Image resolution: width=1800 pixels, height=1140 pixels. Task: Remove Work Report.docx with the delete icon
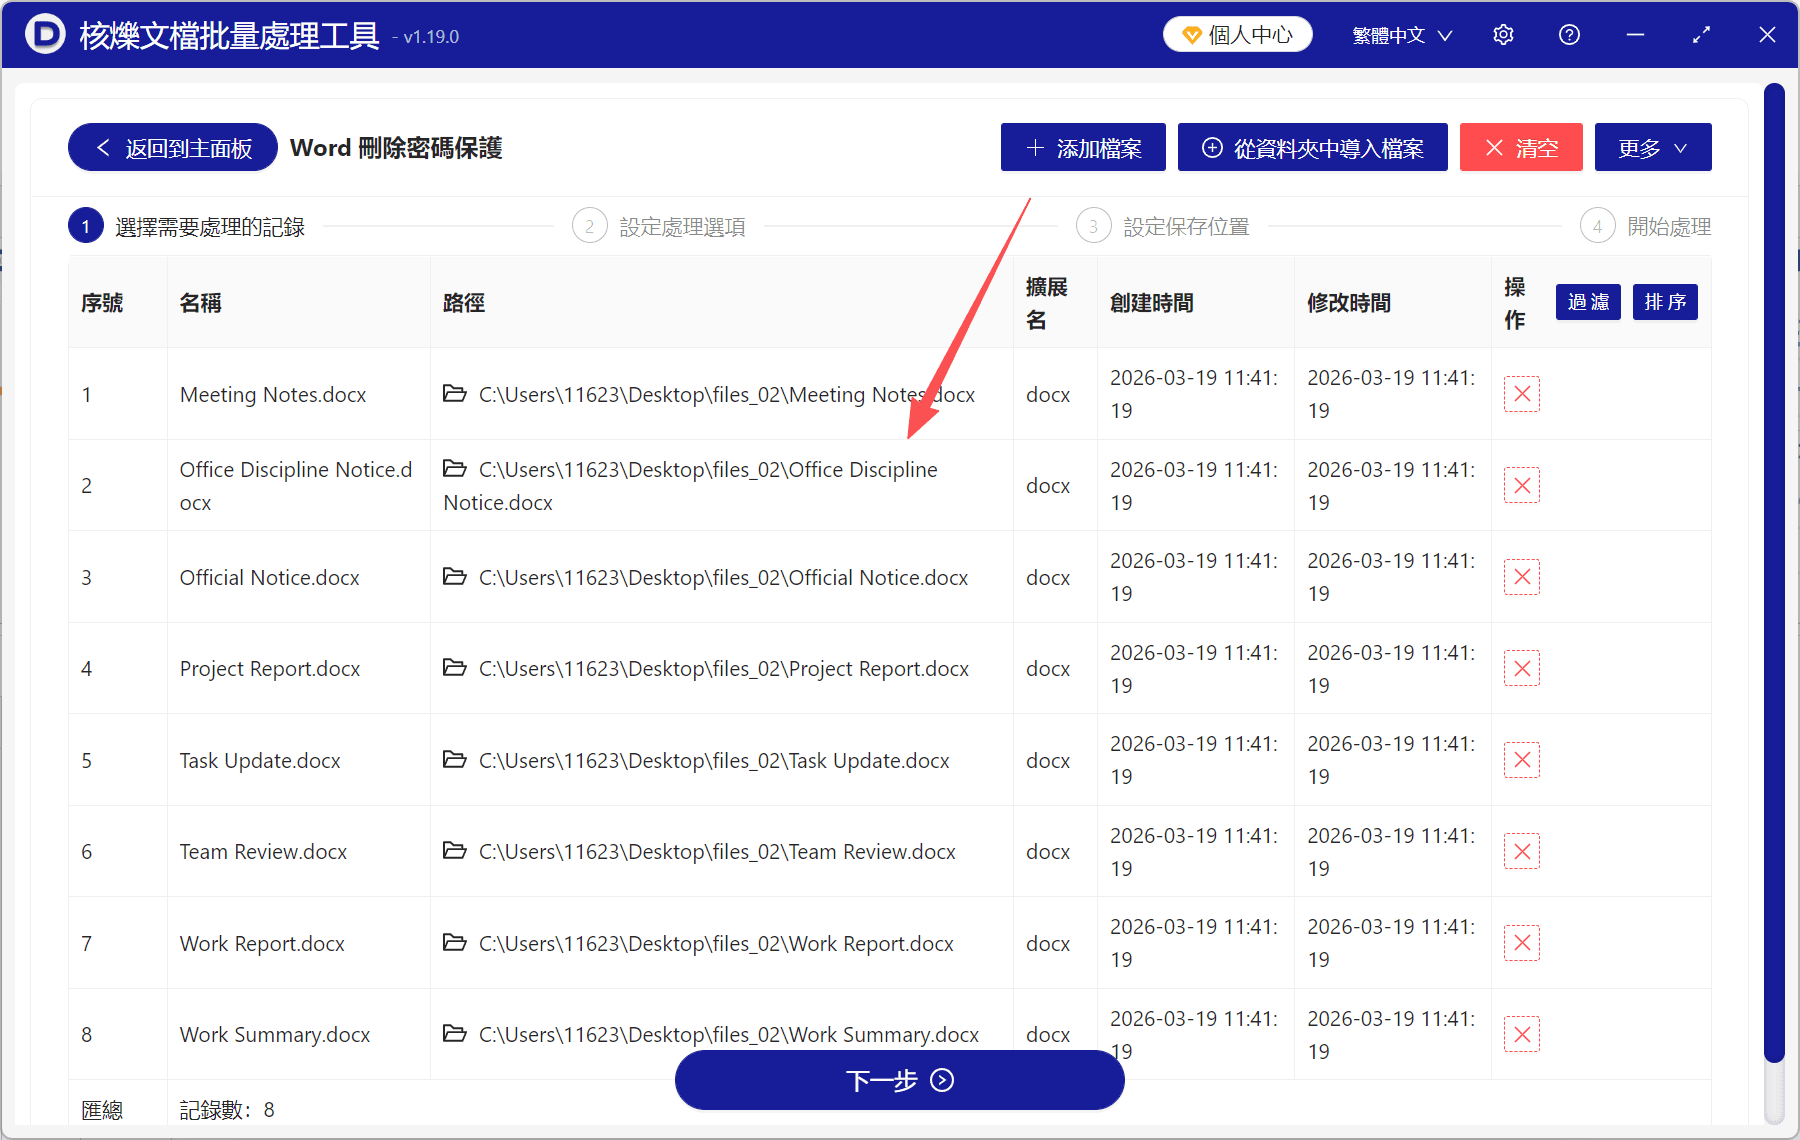[x=1521, y=942]
